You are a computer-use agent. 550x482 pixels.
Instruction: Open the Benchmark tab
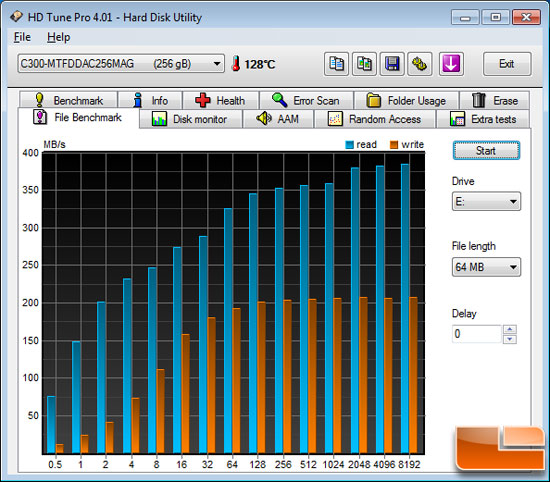coord(68,100)
